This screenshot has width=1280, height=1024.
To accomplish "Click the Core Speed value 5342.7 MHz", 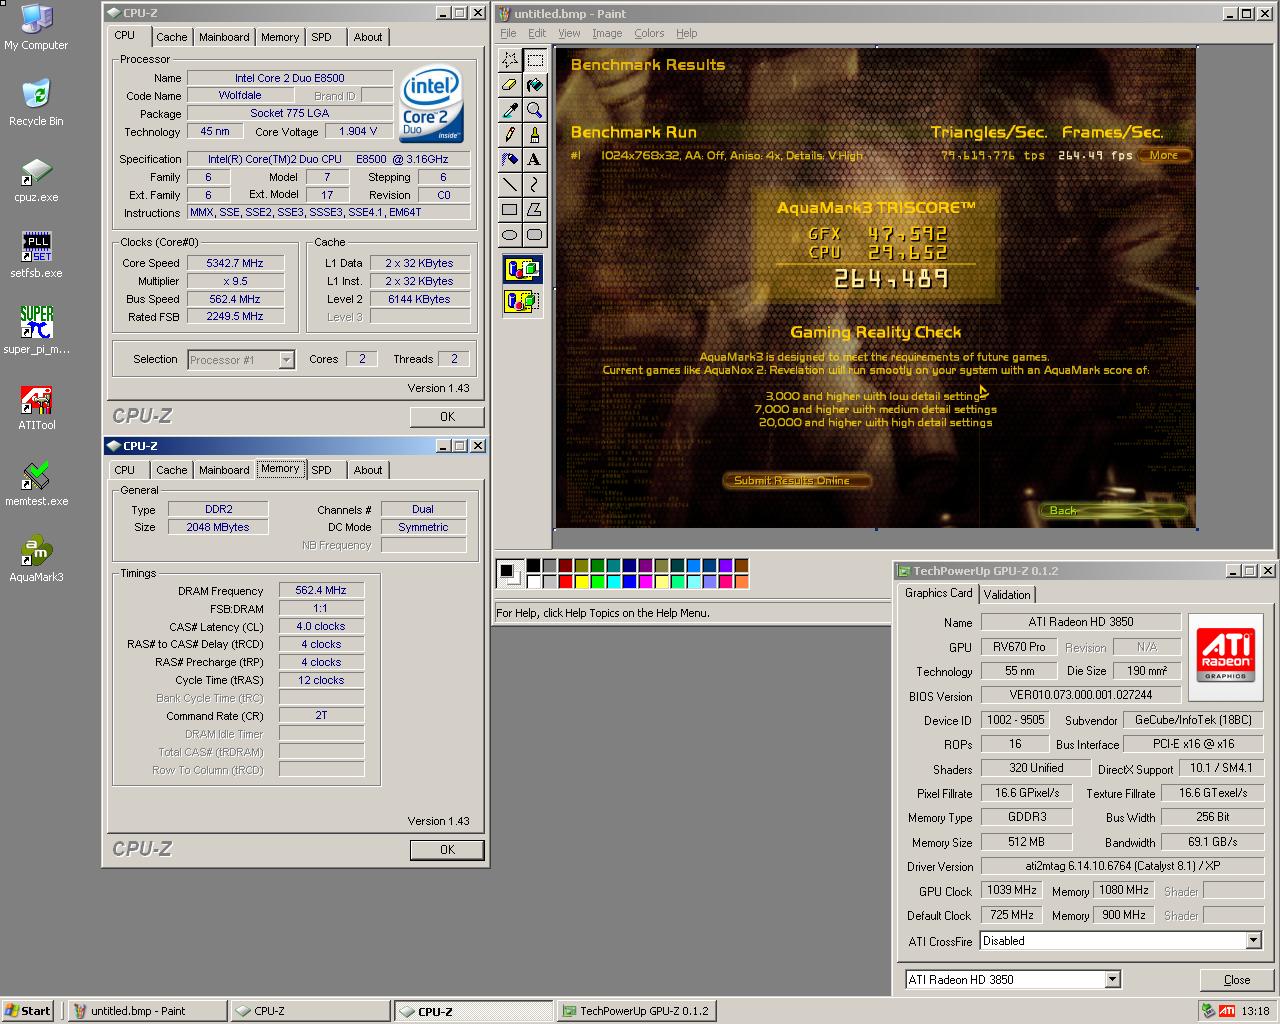I will click(235, 263).
